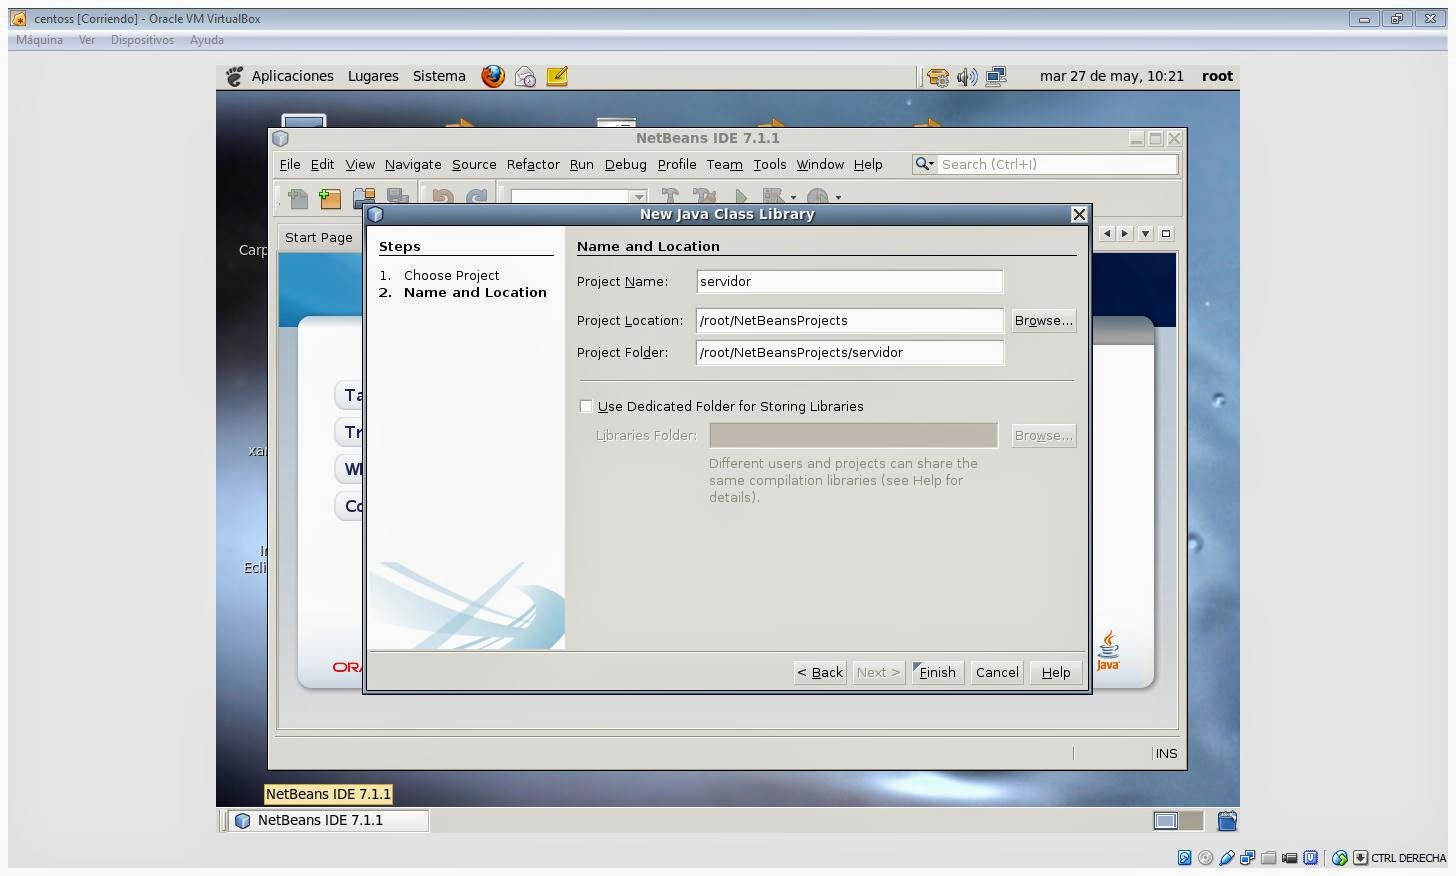Click the Debug Project toolbar icon
The height and width of the screenshot is (876, 1456).
pos(773,197)
